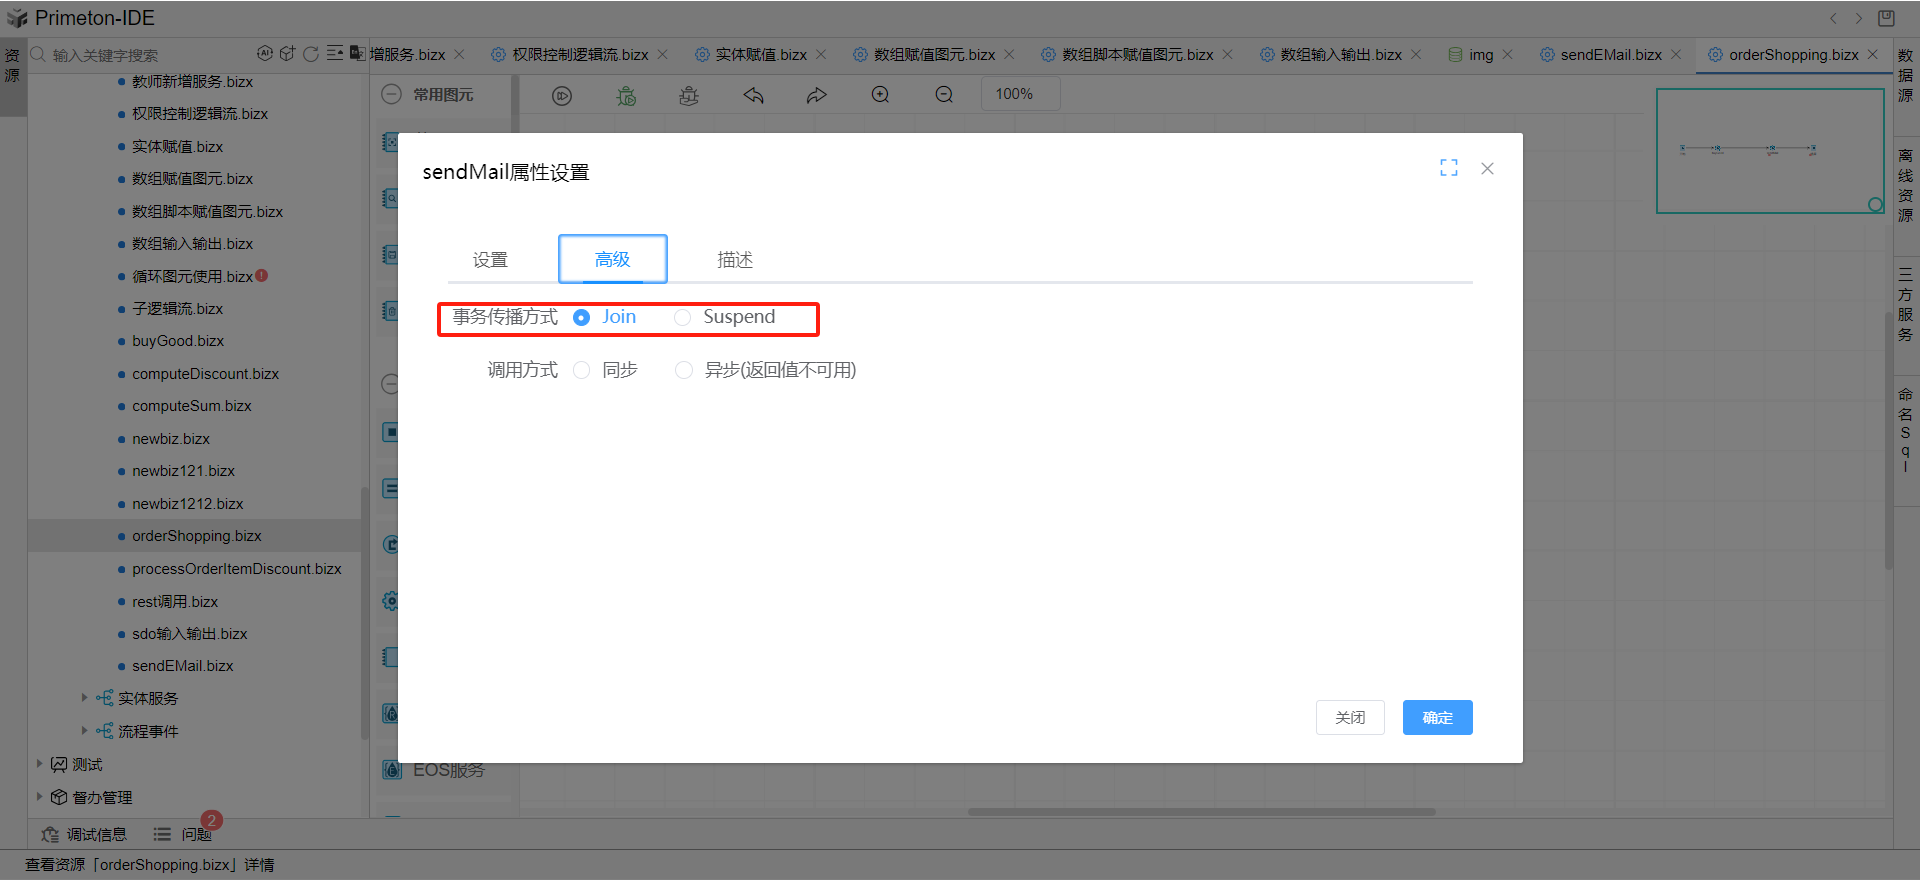Open the 描述 tab in the dialog
Screen dimensions: 1920x880
pos(734,260)
